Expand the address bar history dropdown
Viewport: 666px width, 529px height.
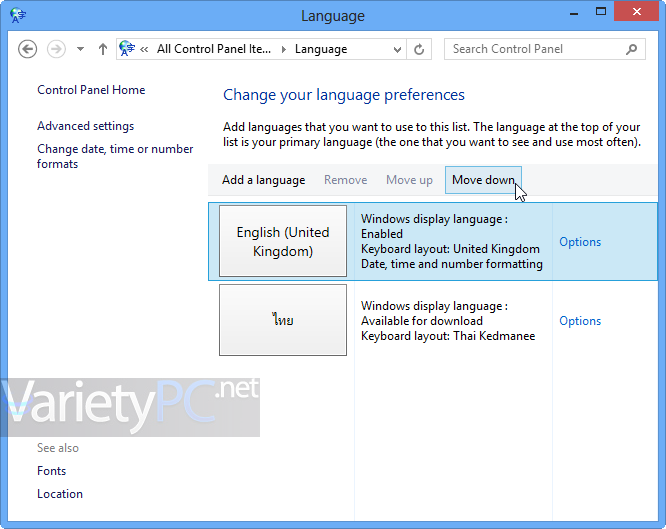398,49
